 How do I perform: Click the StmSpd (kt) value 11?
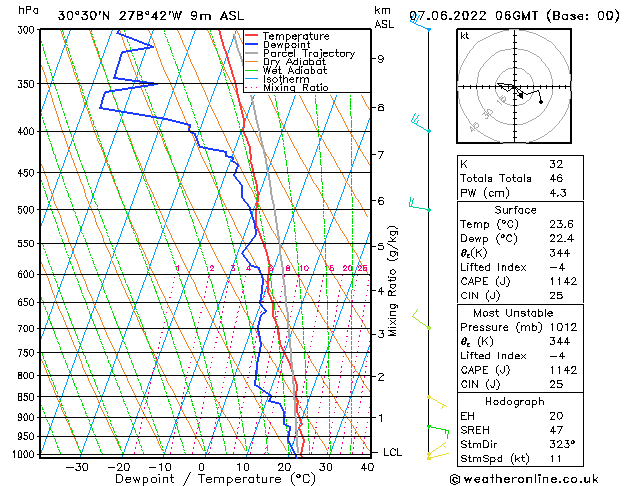(556, 458)
